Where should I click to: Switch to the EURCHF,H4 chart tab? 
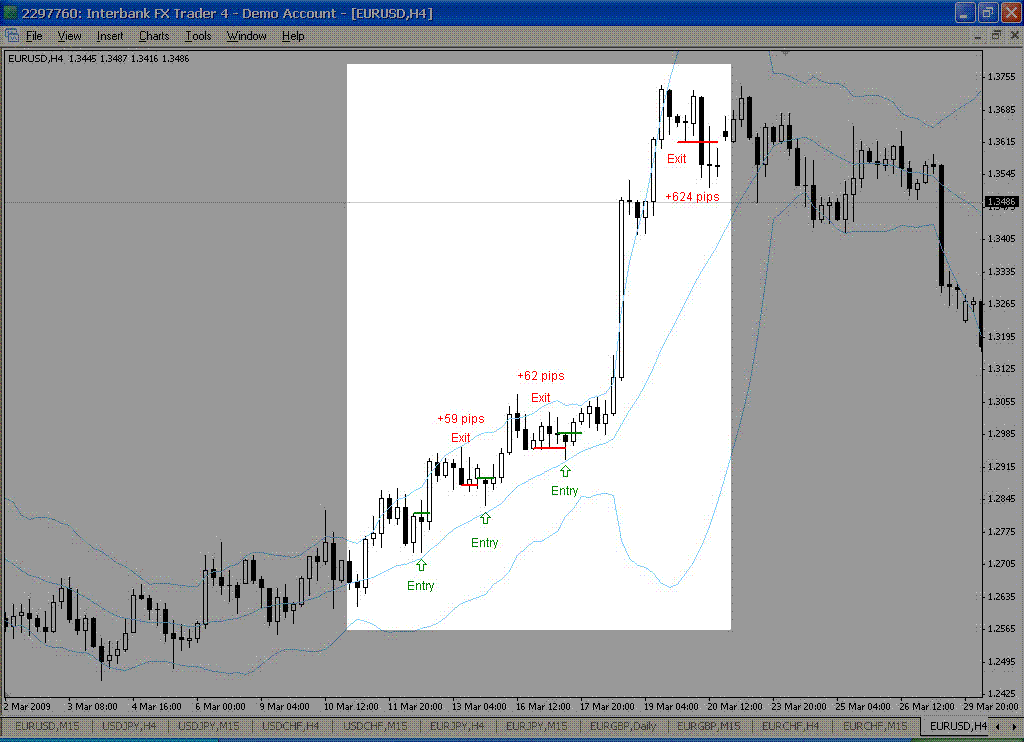(790, 726)
